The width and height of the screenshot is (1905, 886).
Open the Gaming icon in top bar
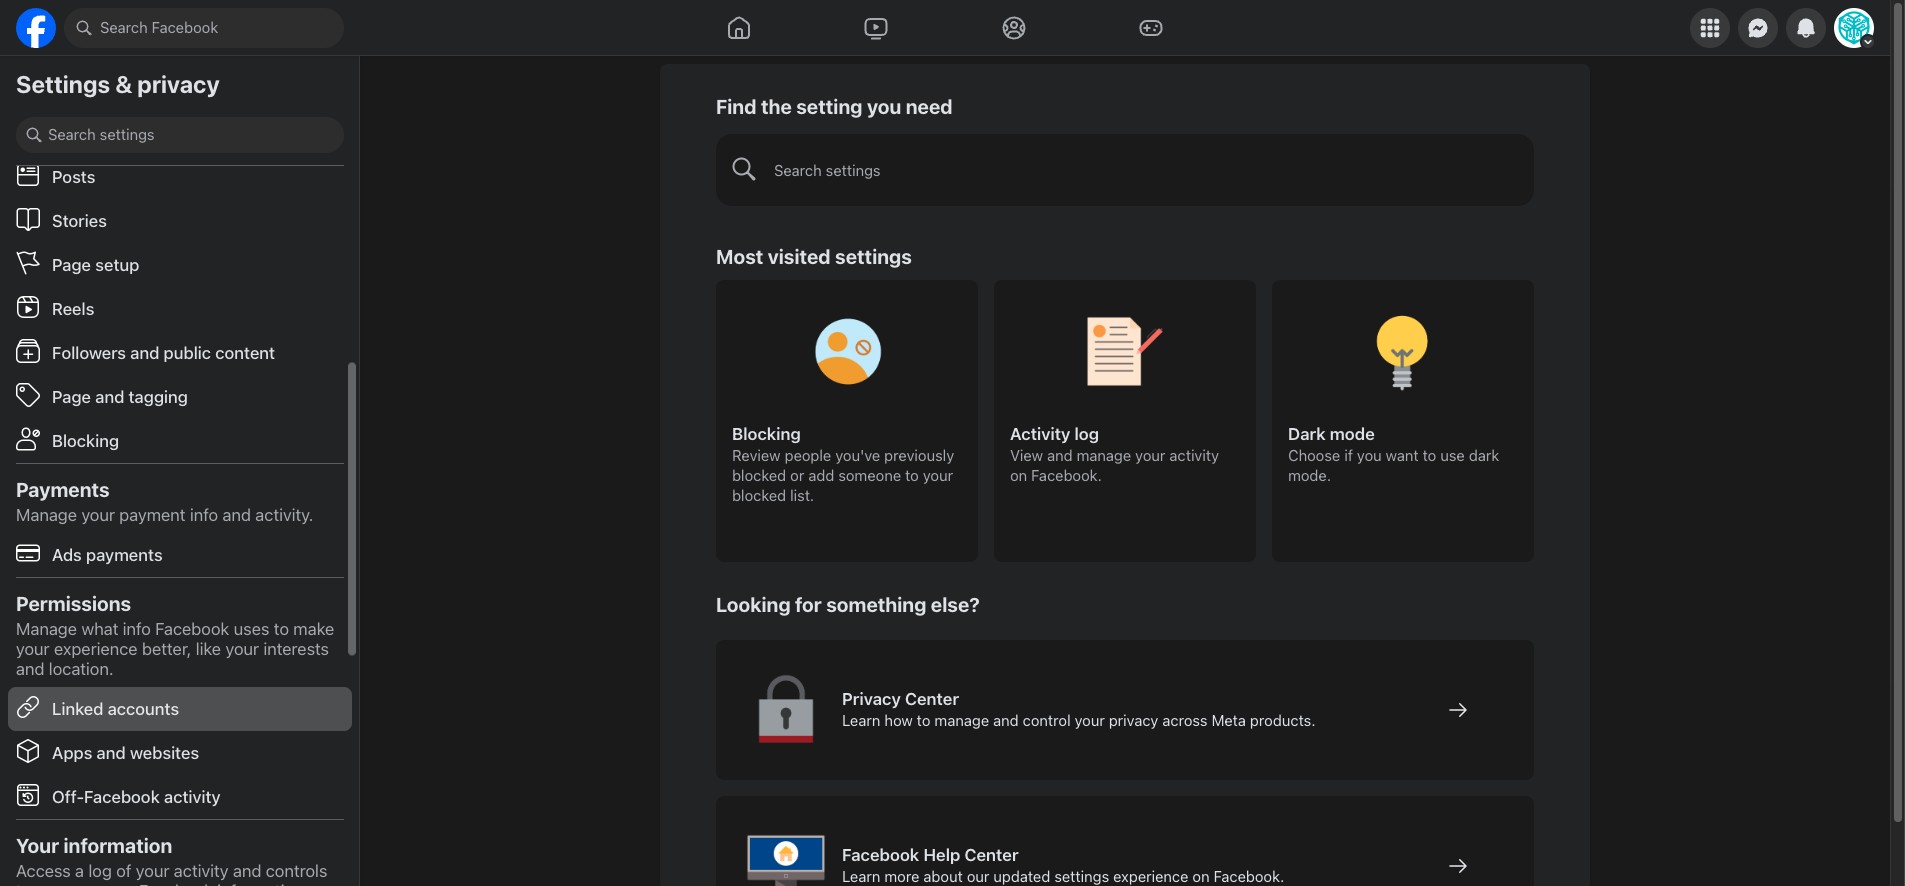1151,28
